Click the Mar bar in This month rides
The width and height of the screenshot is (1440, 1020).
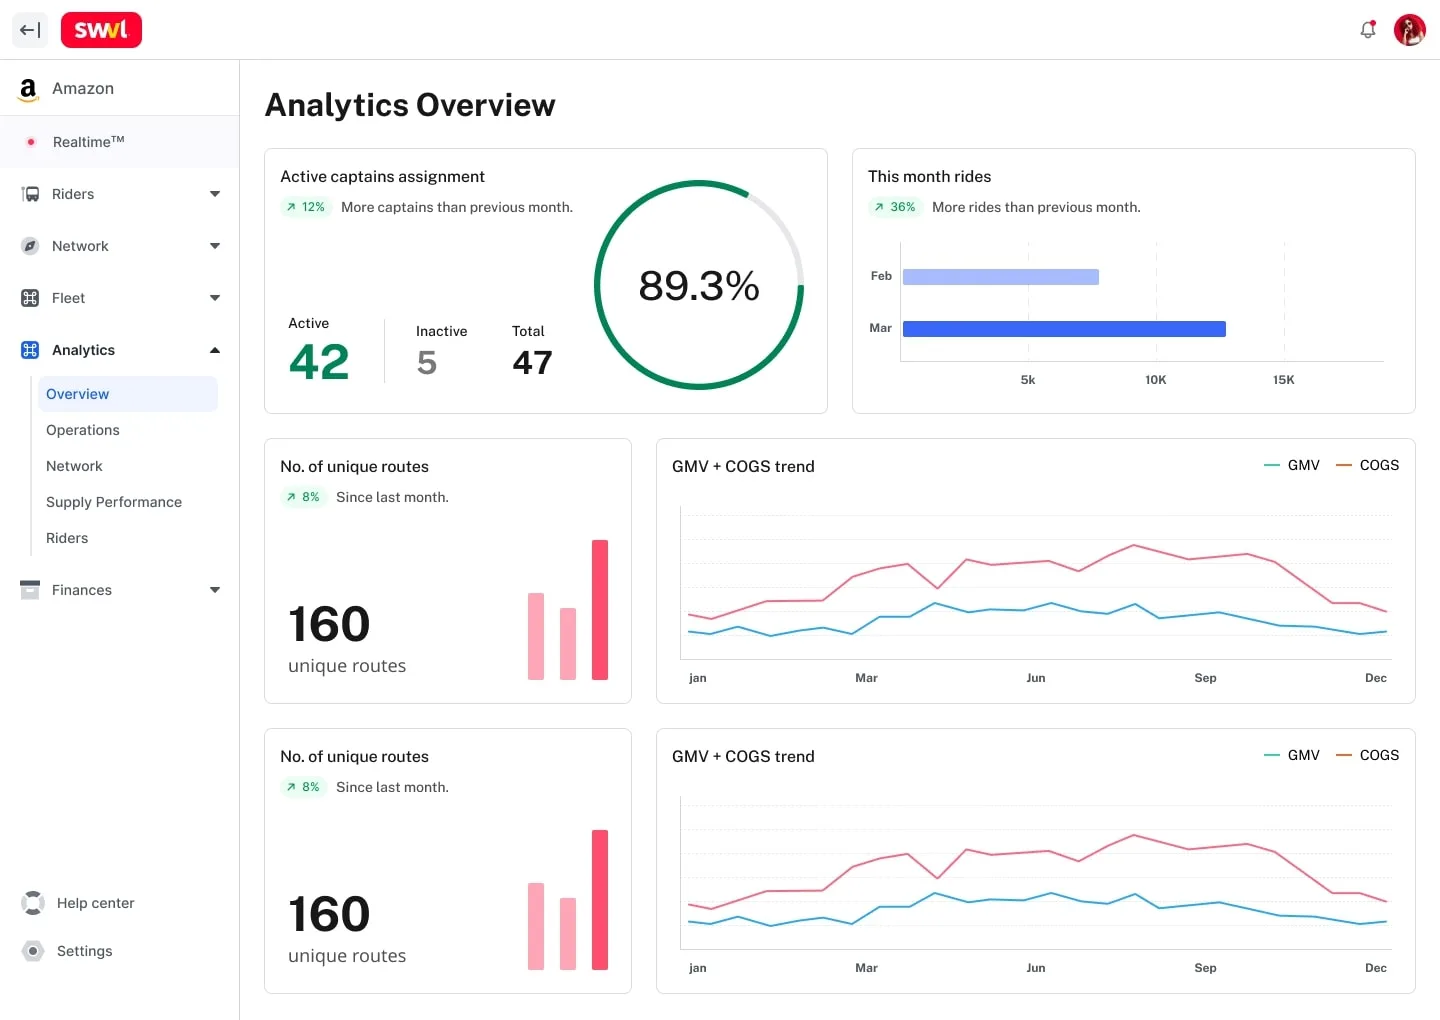tap(1064, 329)
